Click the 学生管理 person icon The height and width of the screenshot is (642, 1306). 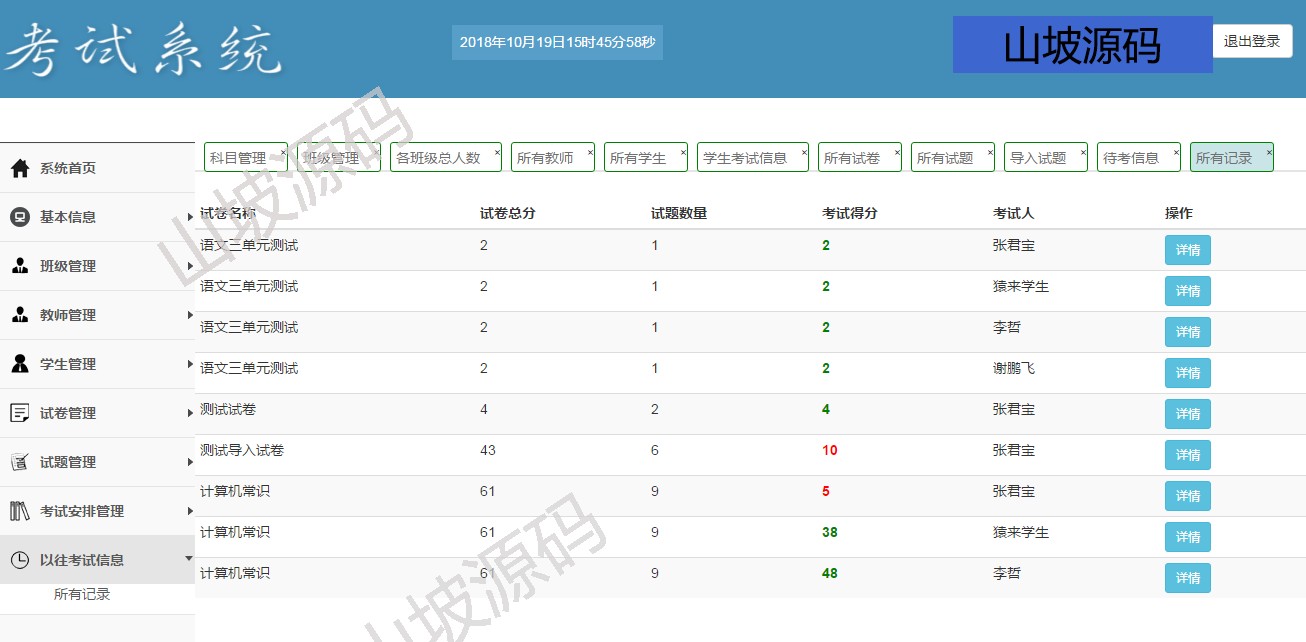[19, 364]
